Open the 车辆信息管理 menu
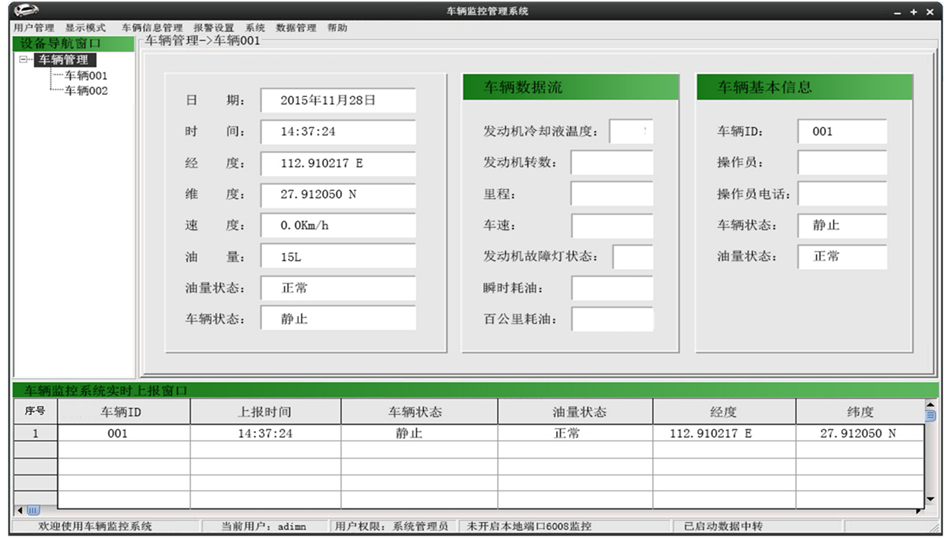944x538 pixels. click(152, 28)
